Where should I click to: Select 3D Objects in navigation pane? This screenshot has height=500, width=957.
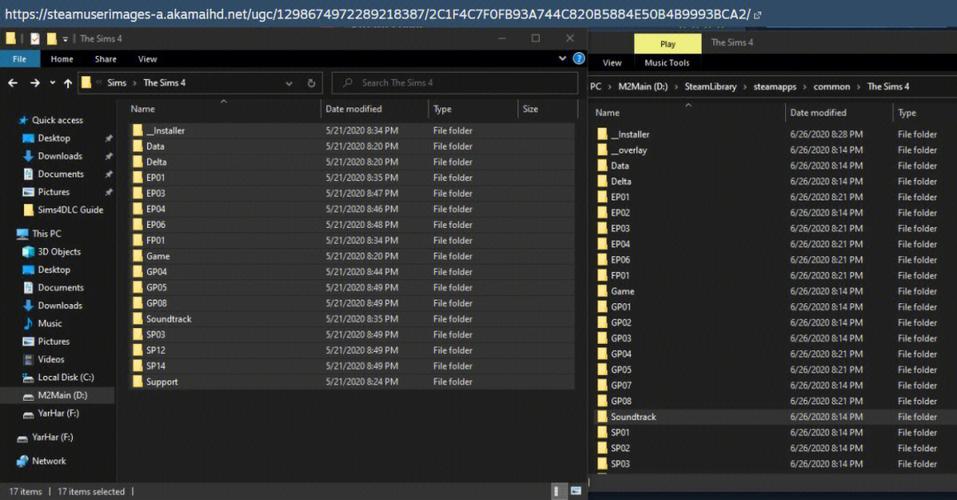59,252
